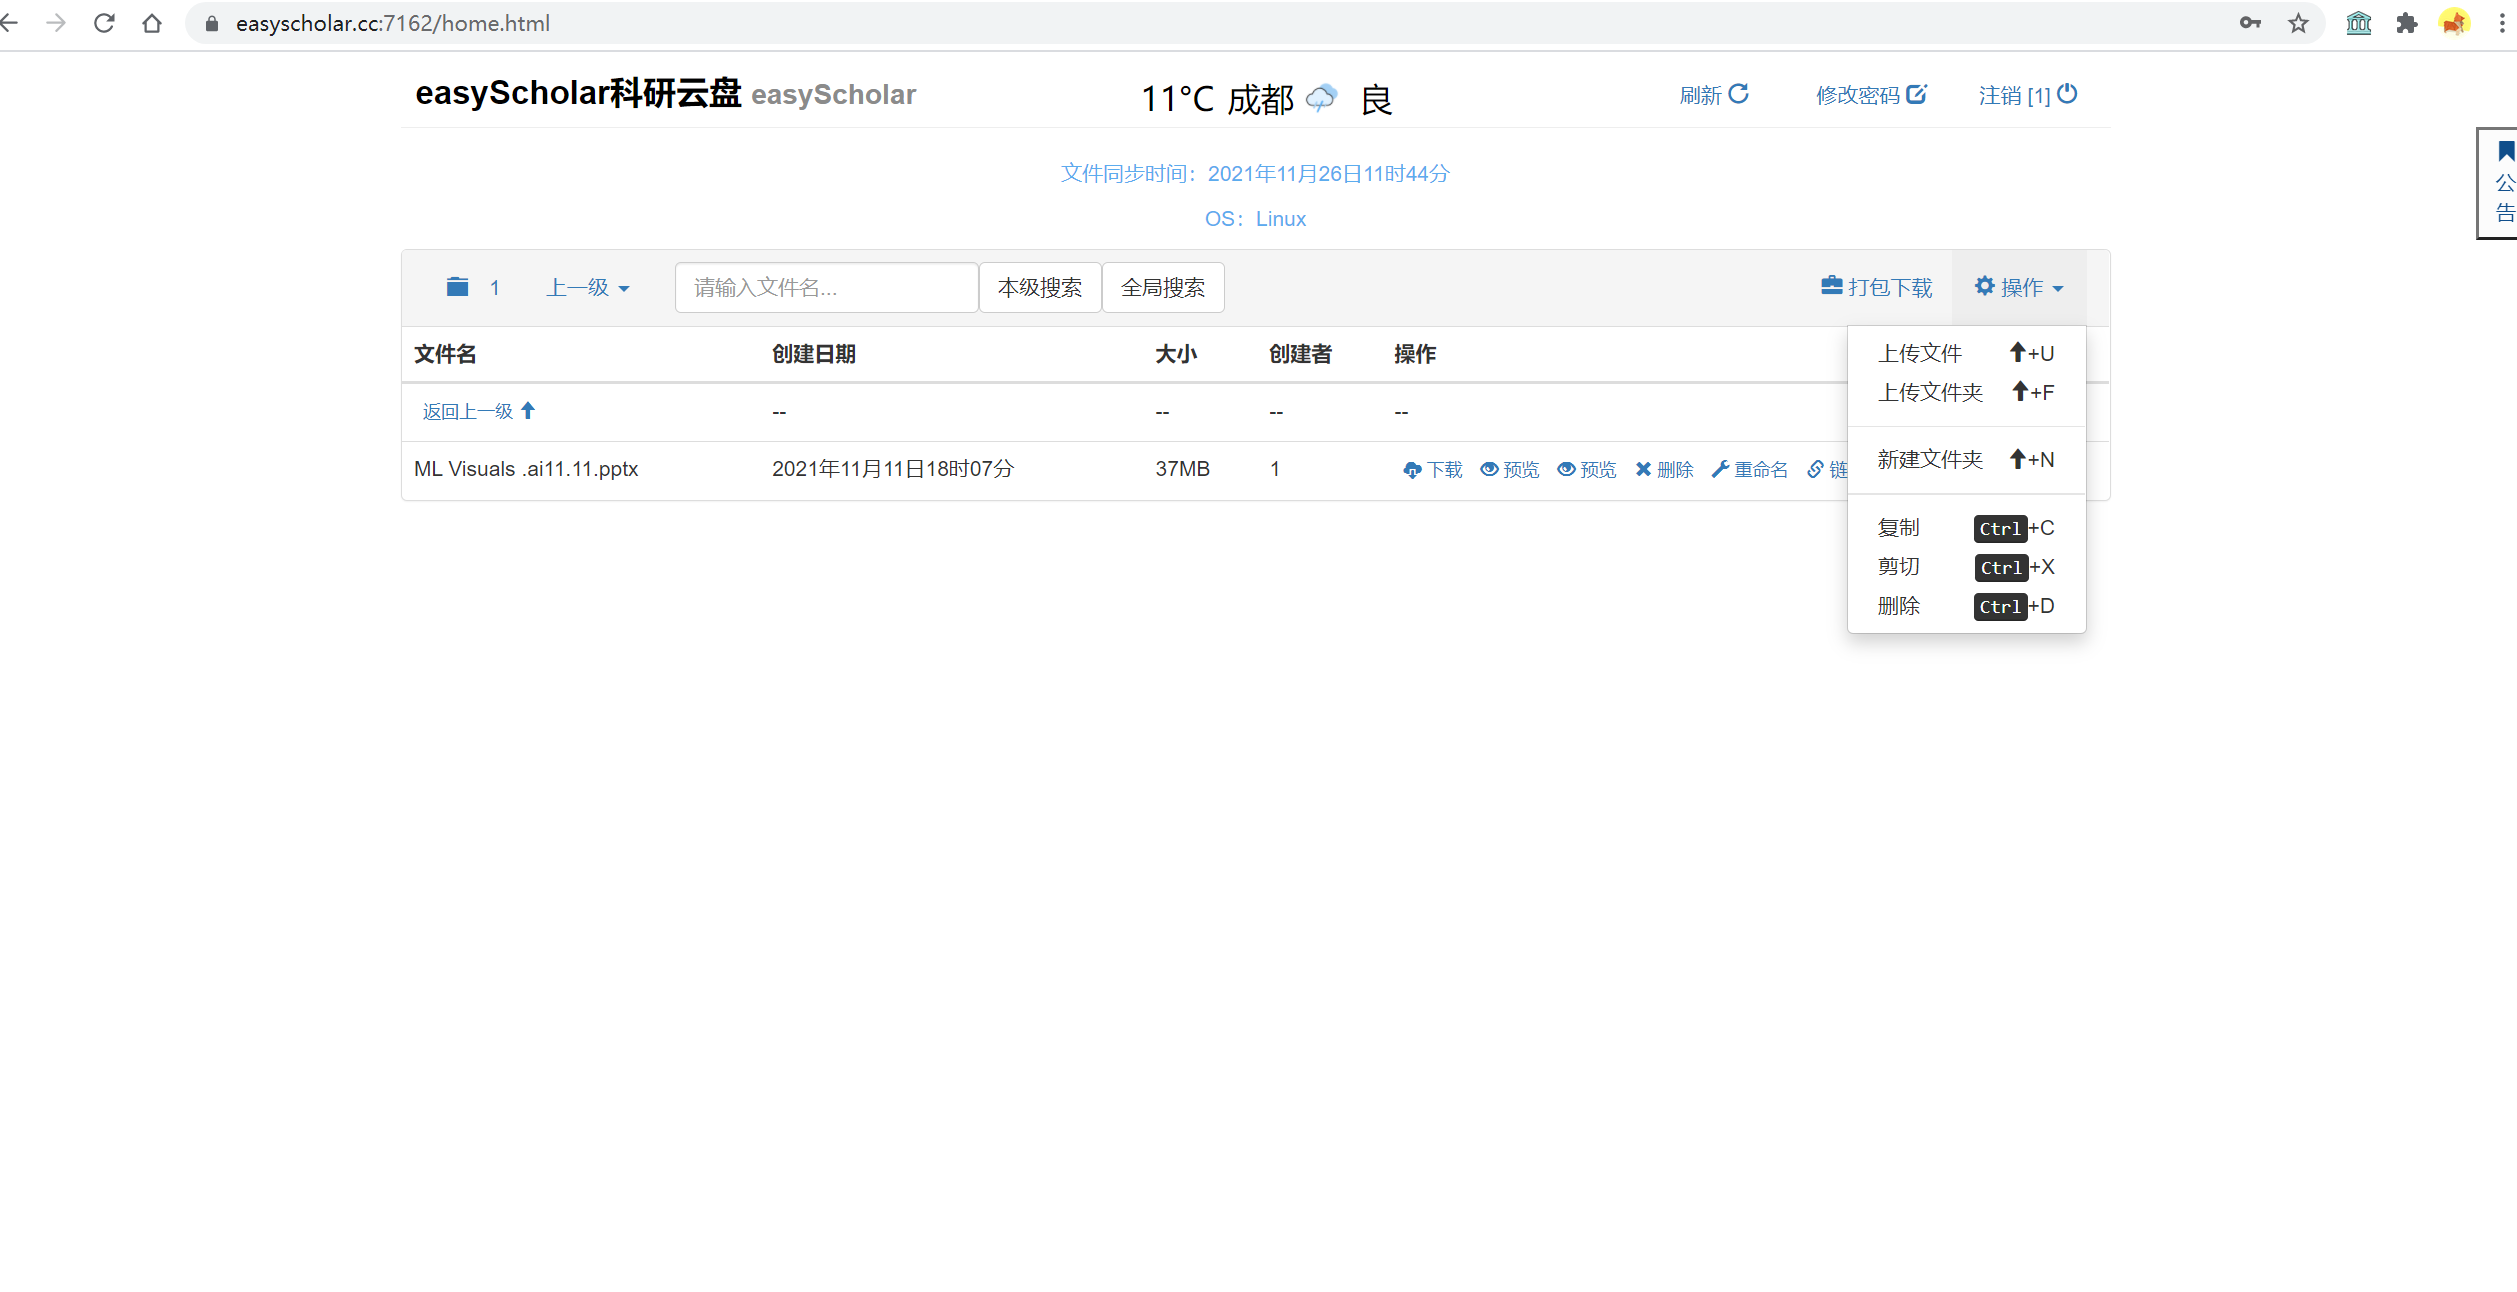Click the change password (修改密码) edit icon

pos(1916,94)
